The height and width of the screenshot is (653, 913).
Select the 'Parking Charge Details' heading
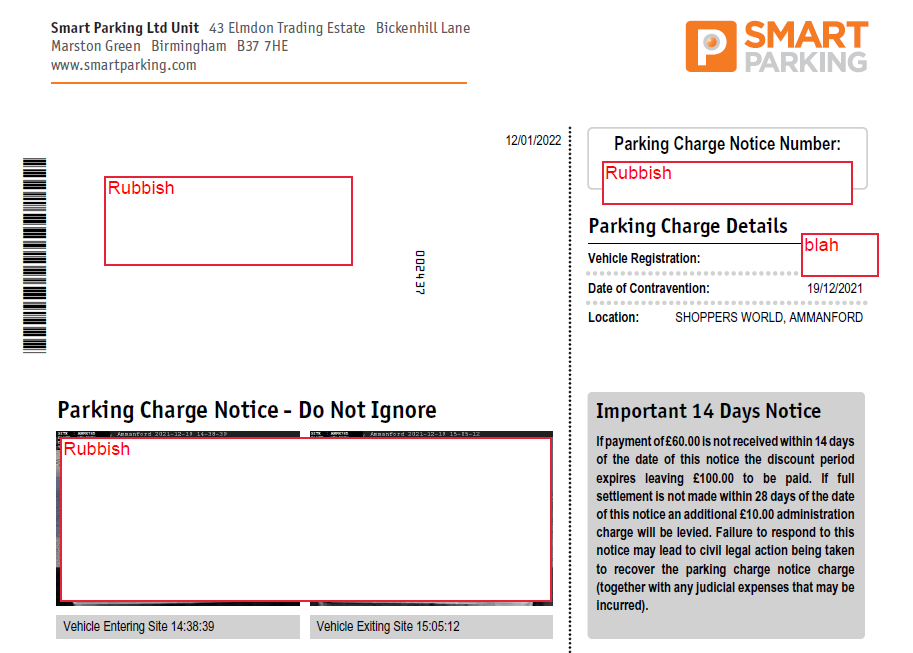point(688,226)
